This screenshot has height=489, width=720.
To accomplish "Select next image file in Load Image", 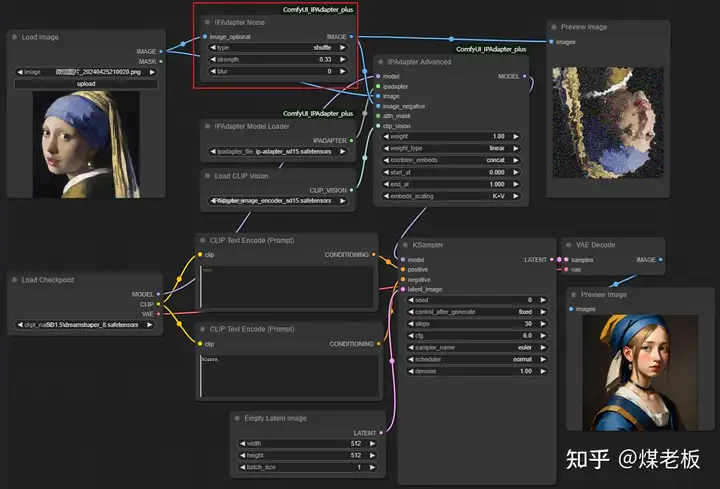I will tap(152, 72).
